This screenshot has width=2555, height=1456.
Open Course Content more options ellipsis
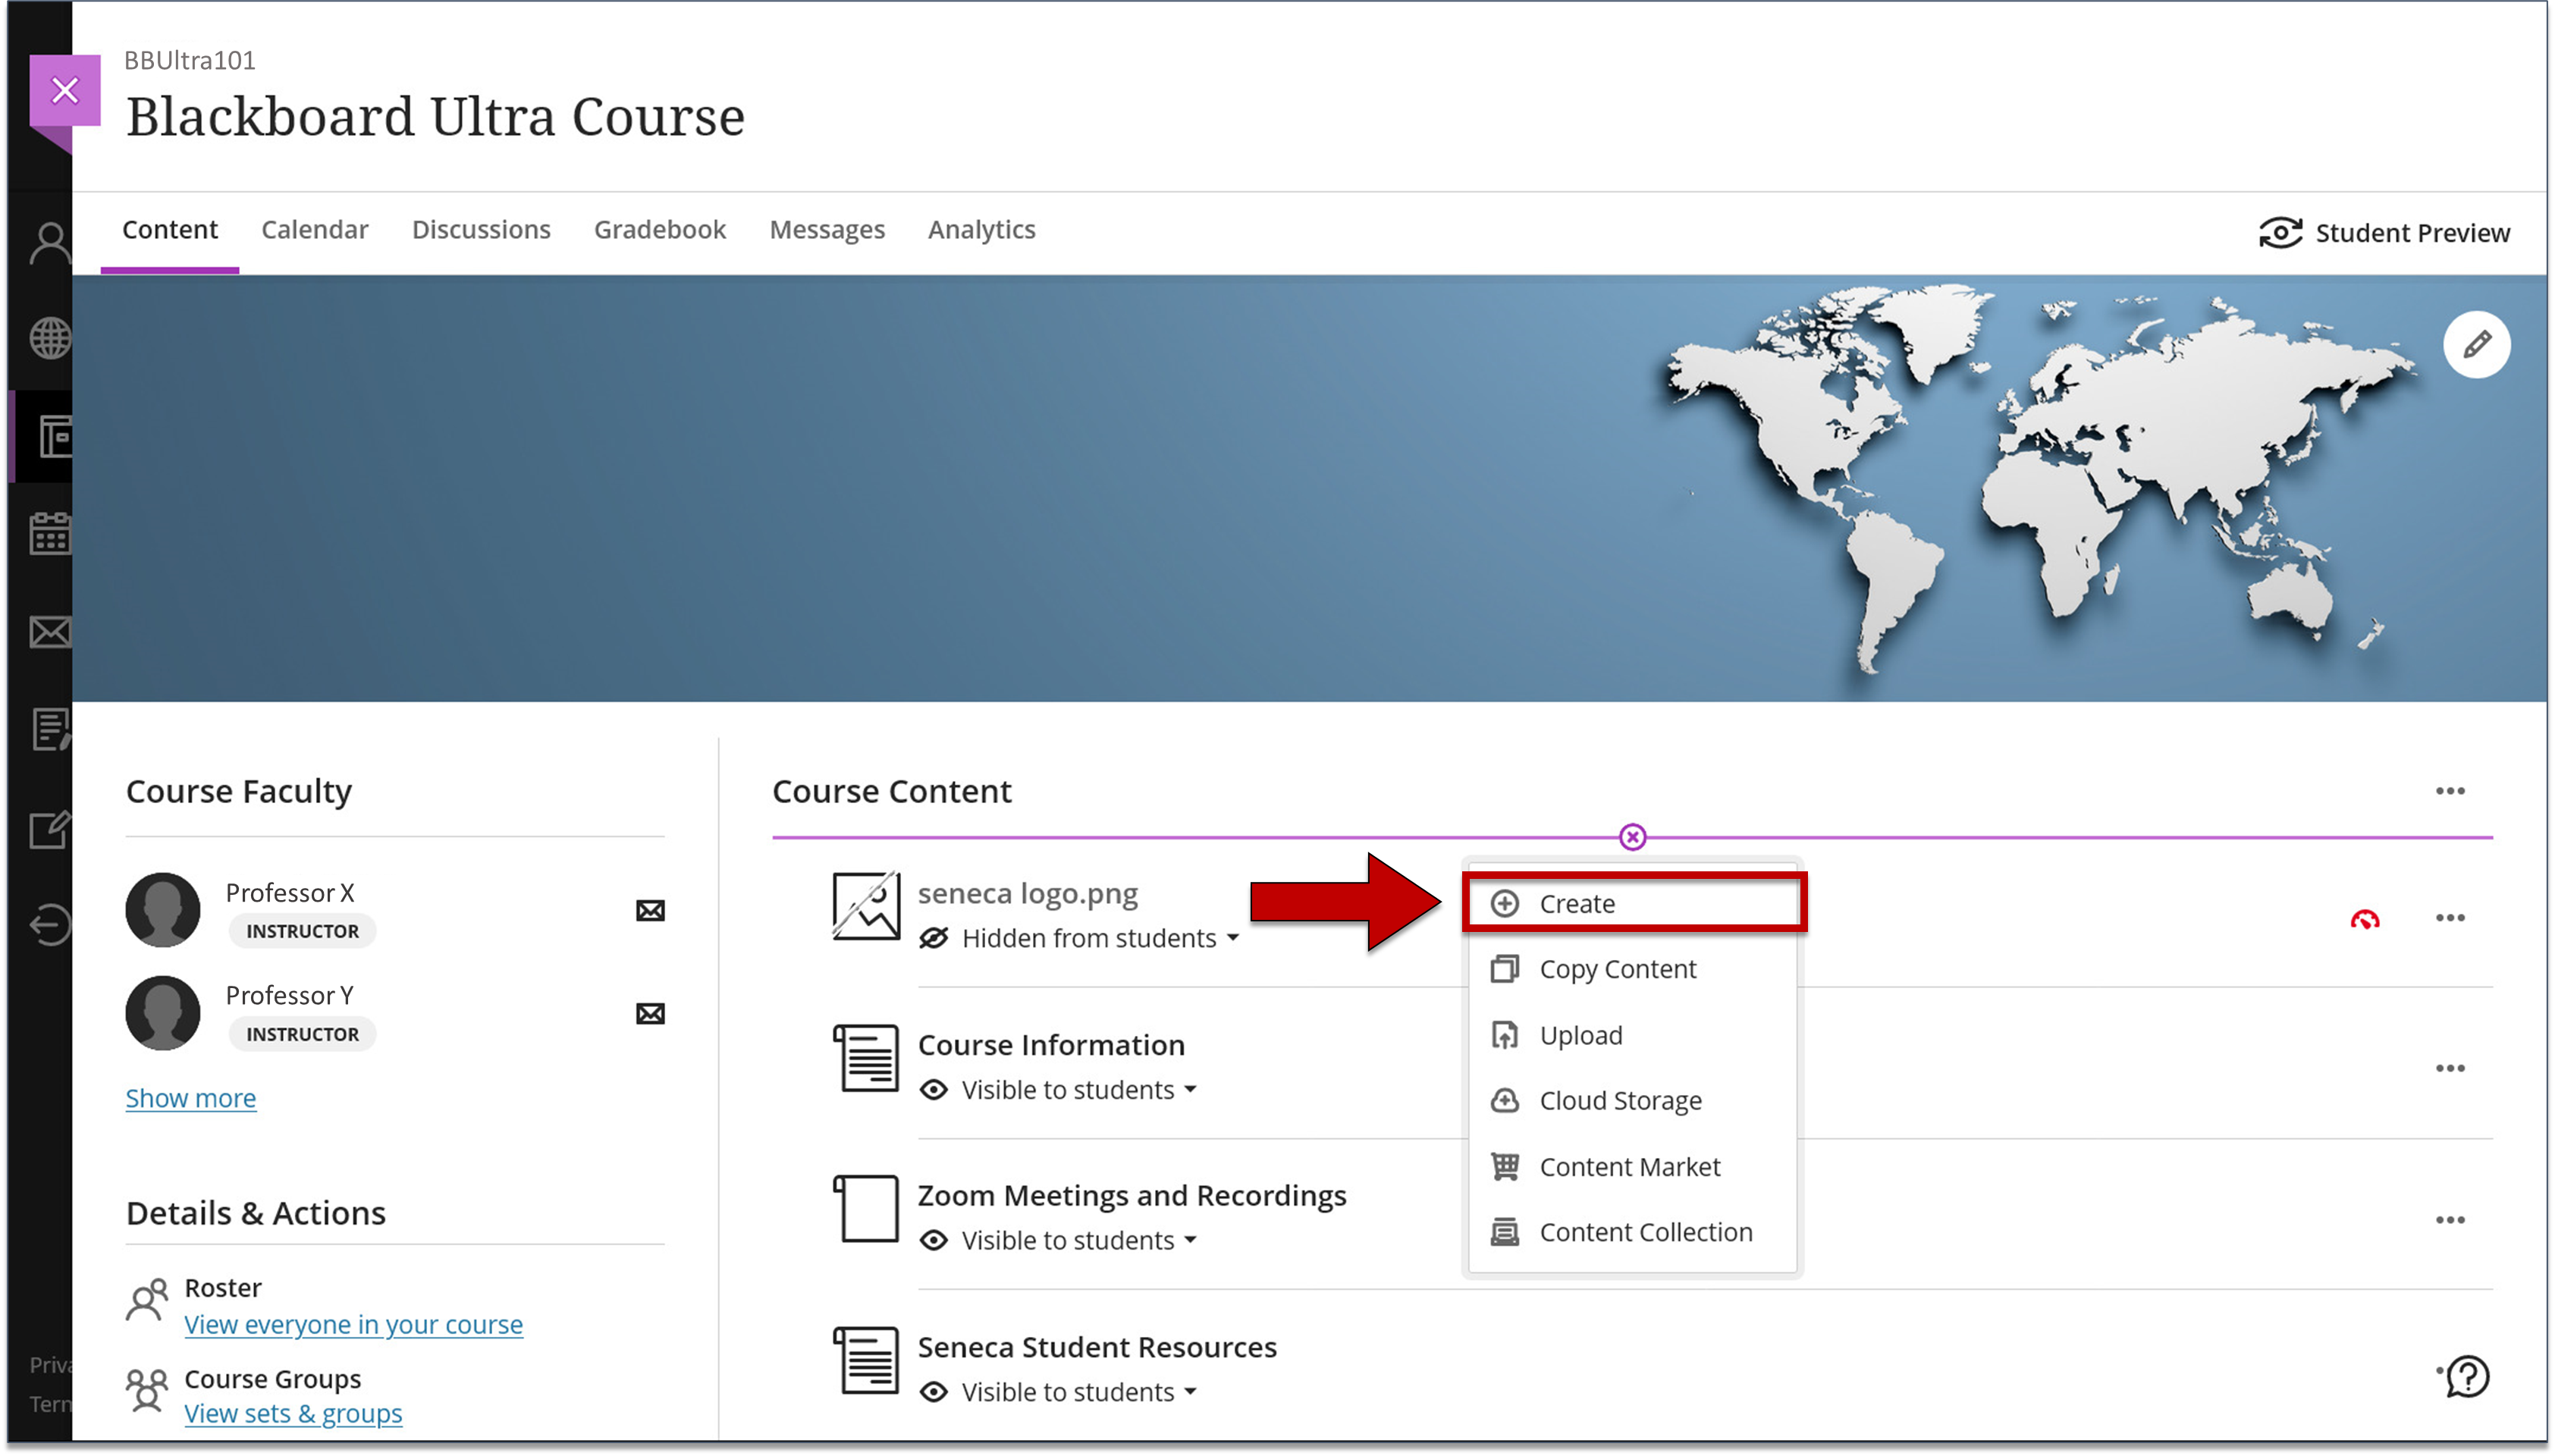[2450, 791]
